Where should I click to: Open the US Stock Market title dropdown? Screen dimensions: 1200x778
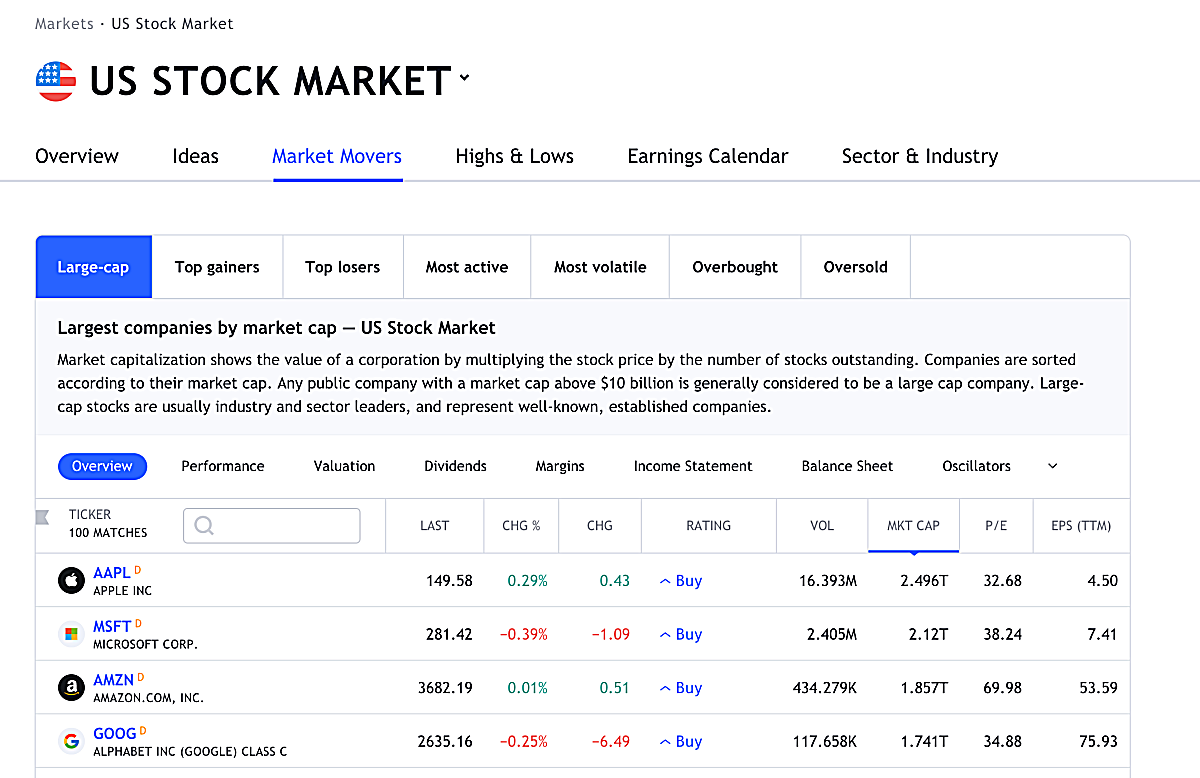464,78
